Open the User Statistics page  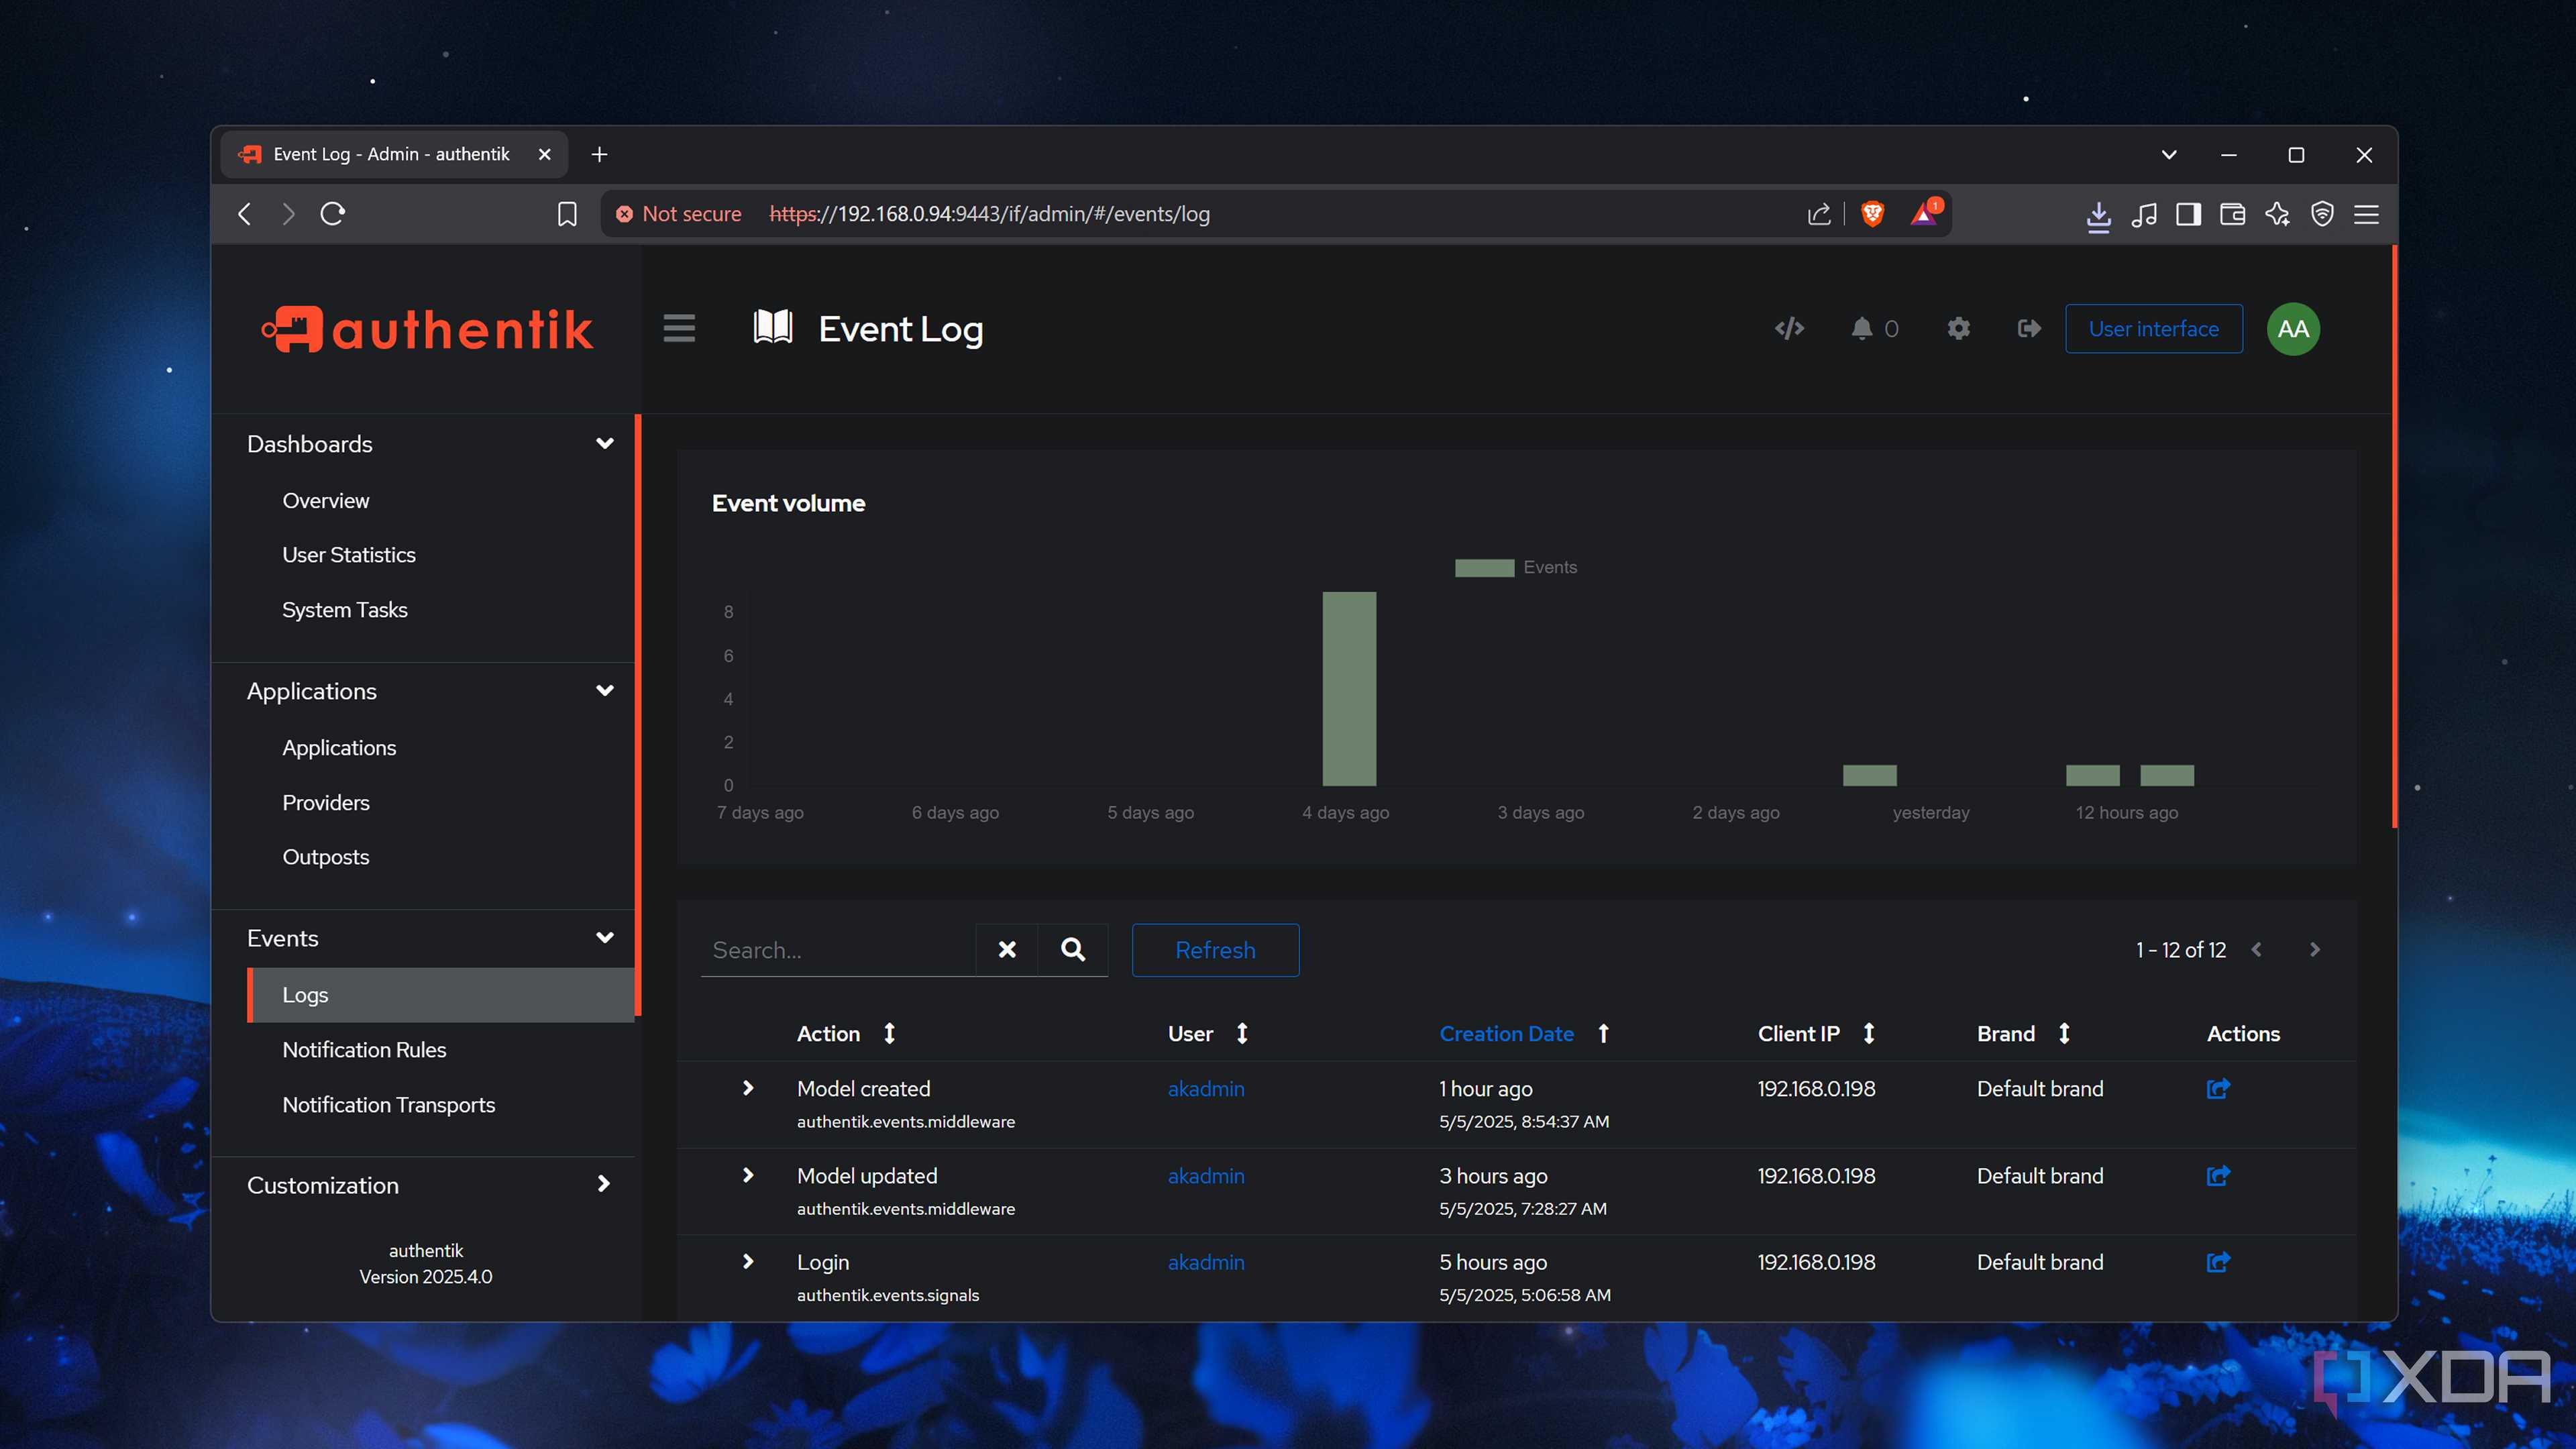click(x=348, y=555)
